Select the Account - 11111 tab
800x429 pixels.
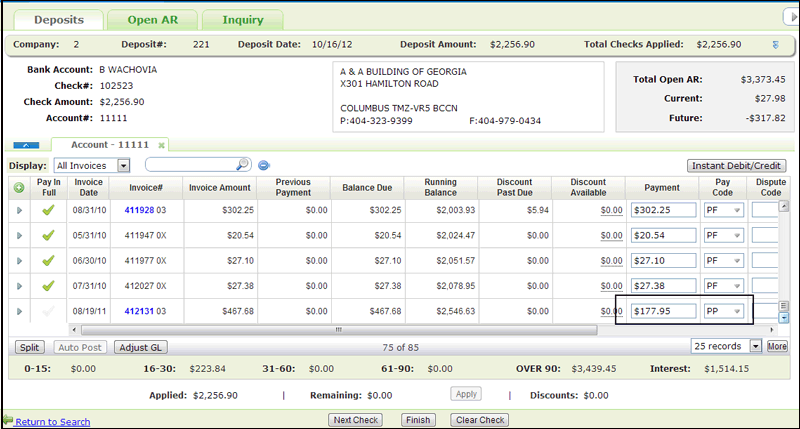coord(110,145)
